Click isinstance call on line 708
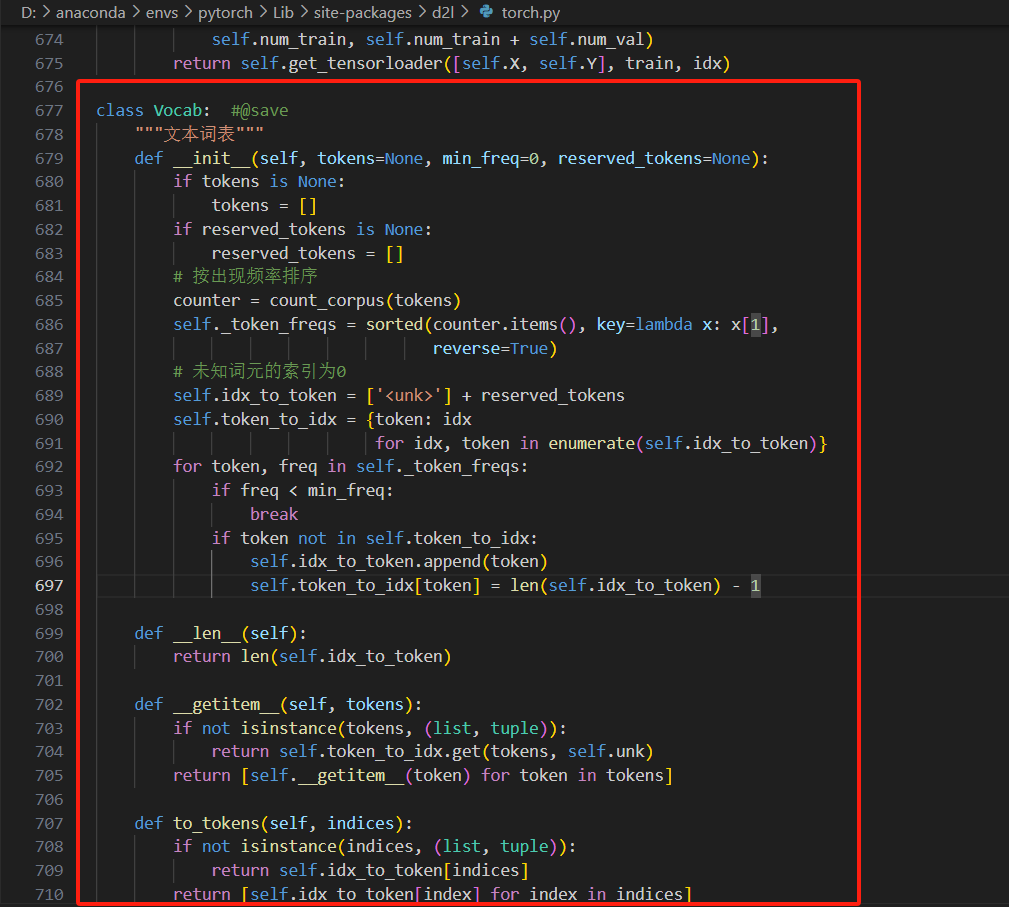Viewport: 1009px width, 907px height. [x=288, y=847]
